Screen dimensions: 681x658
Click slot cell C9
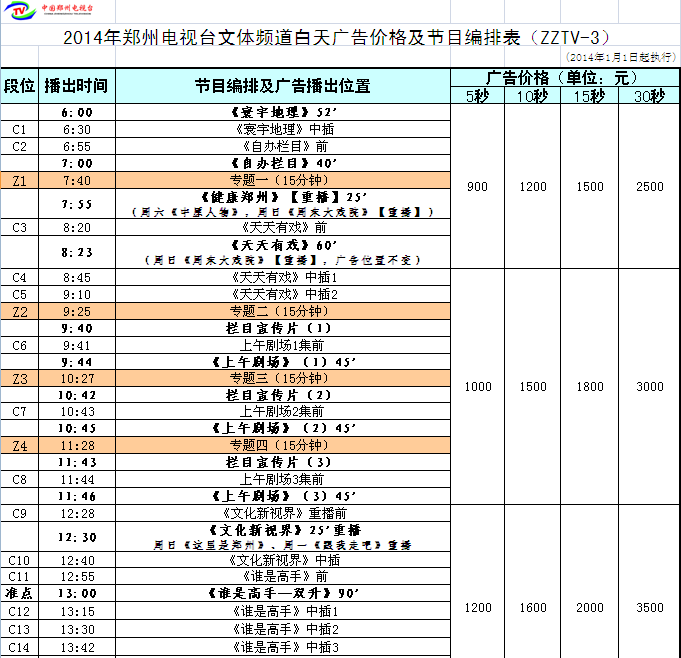[20, 513]
